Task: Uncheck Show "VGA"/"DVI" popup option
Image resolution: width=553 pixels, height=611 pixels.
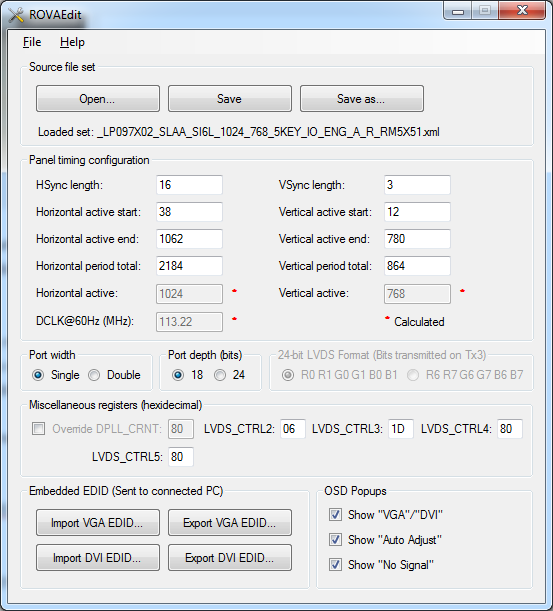Action: point(335,515)
